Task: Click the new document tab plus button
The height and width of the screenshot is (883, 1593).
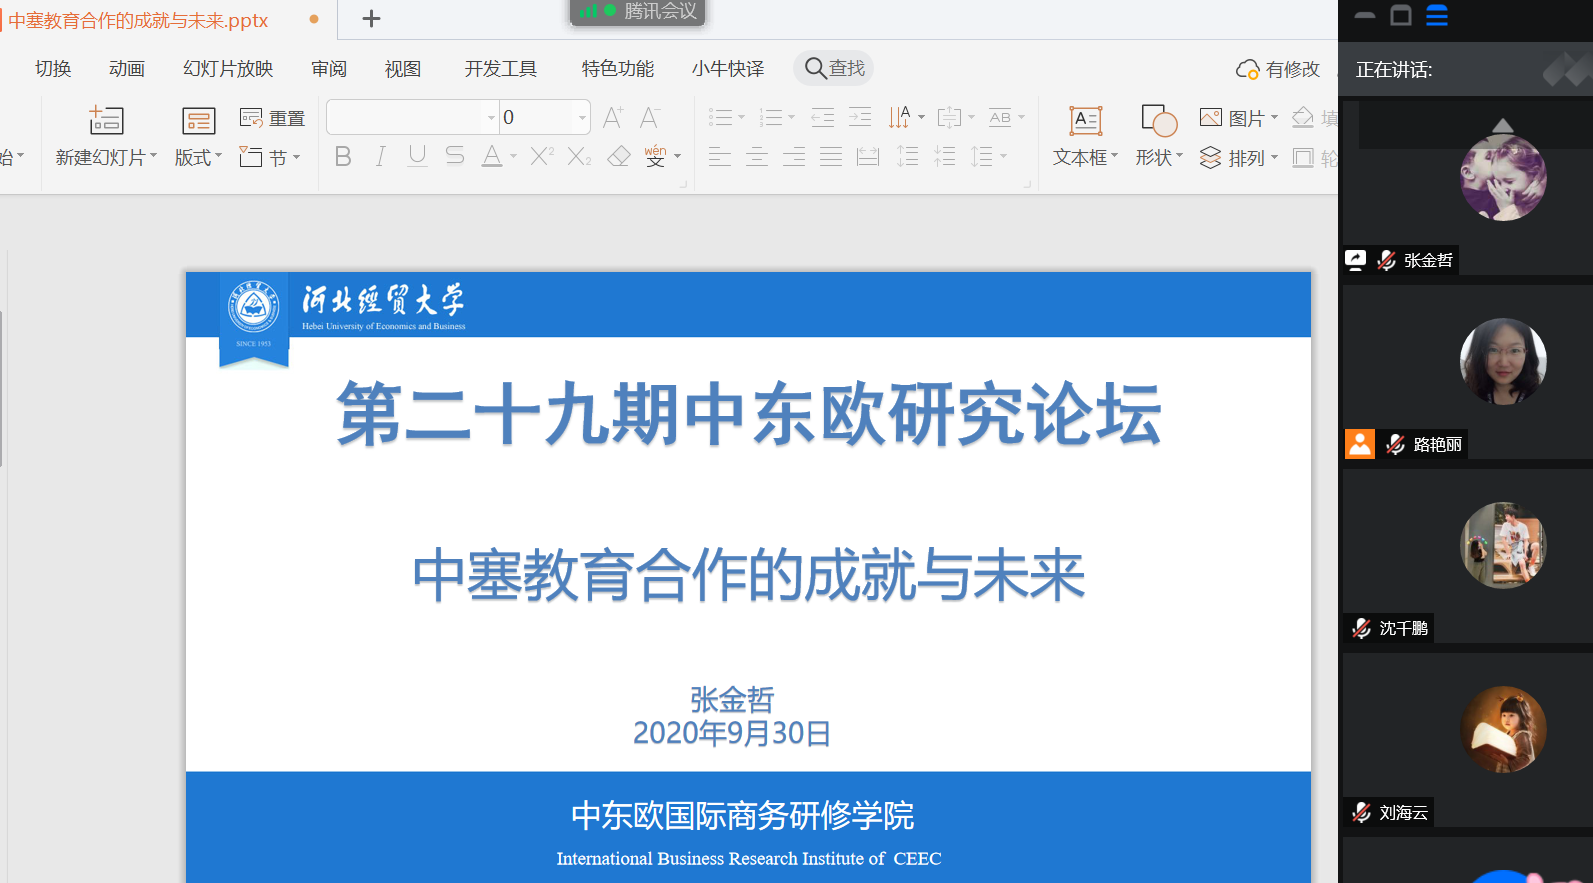Action: coord(371,19)
